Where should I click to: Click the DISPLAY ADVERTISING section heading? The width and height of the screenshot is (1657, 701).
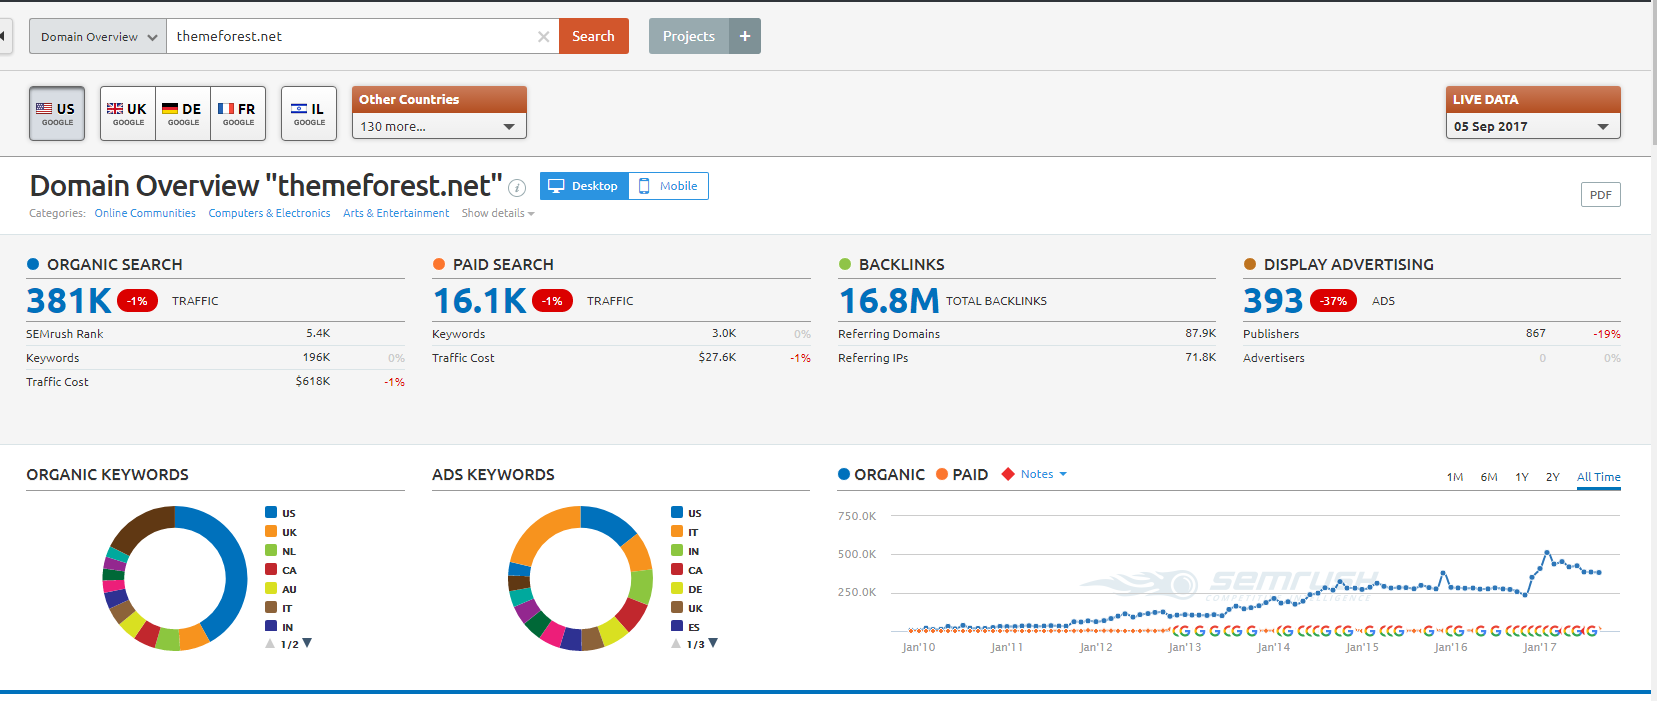1349,264
